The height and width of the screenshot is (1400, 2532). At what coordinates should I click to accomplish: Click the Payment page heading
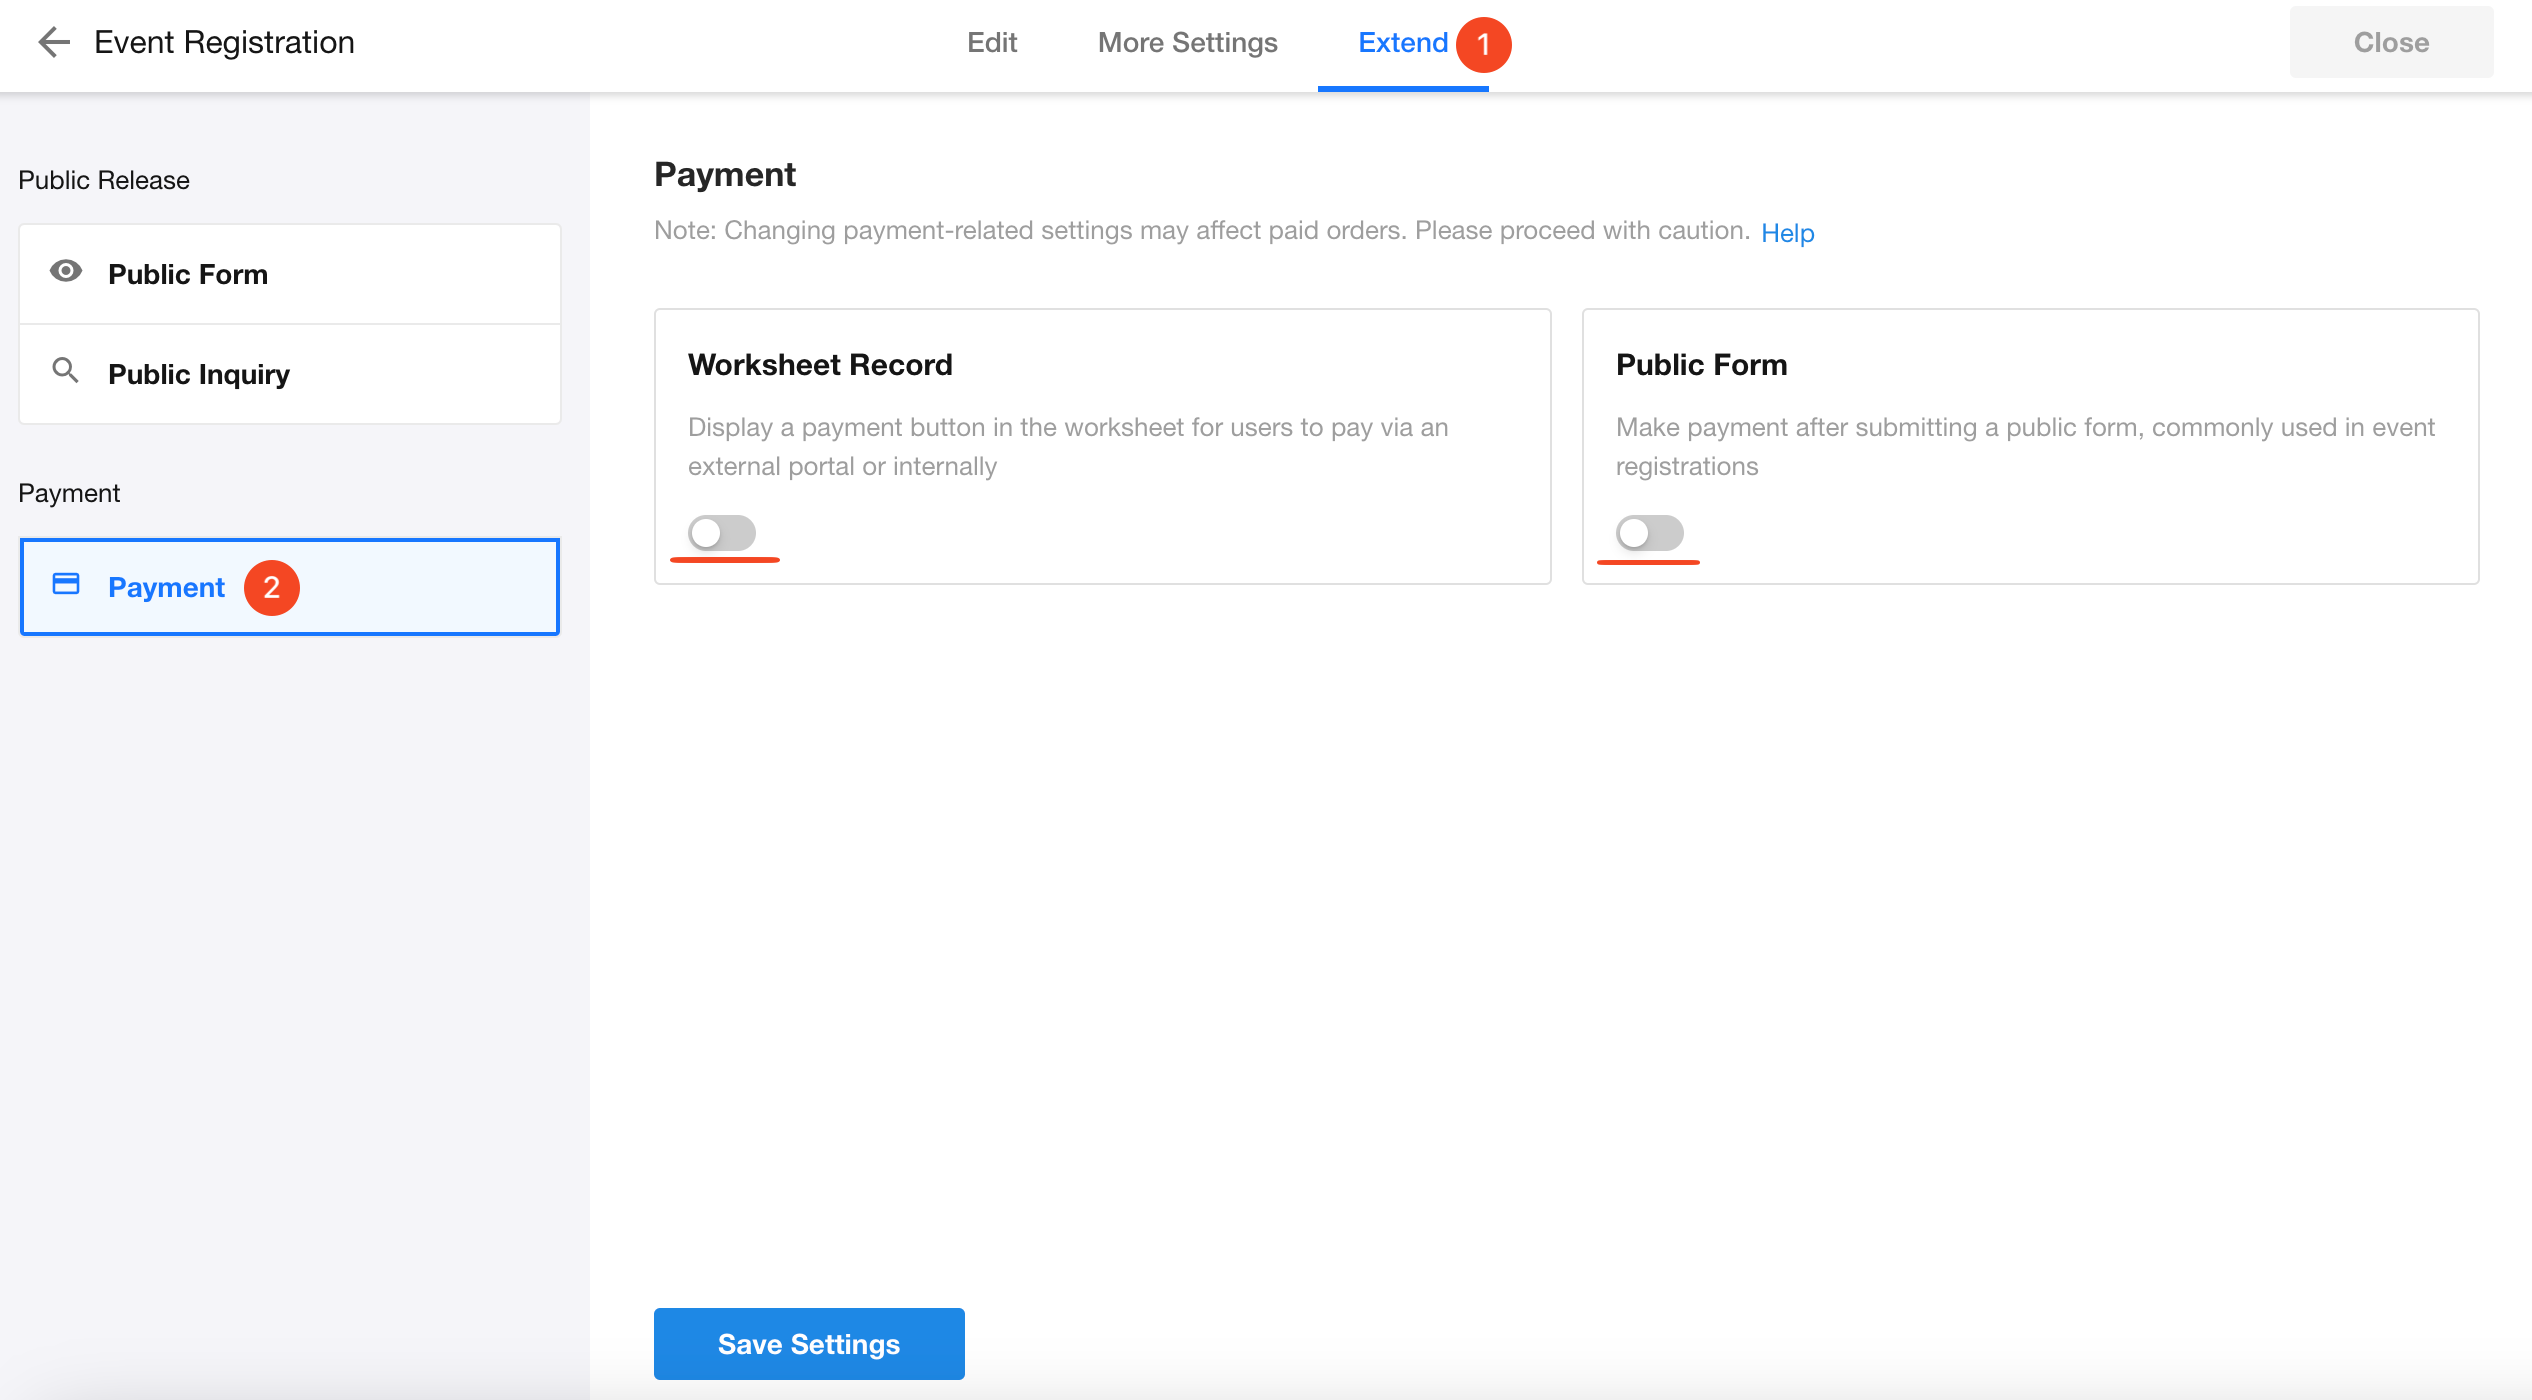click(x=725, y=175)
